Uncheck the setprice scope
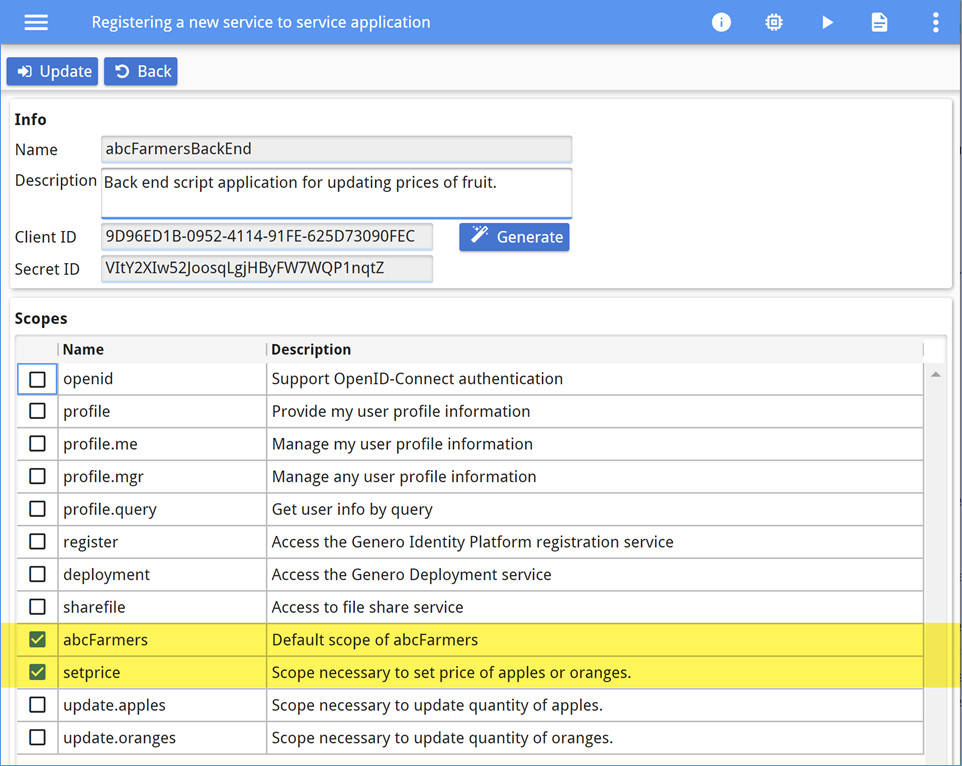 [x=38, y=672]
